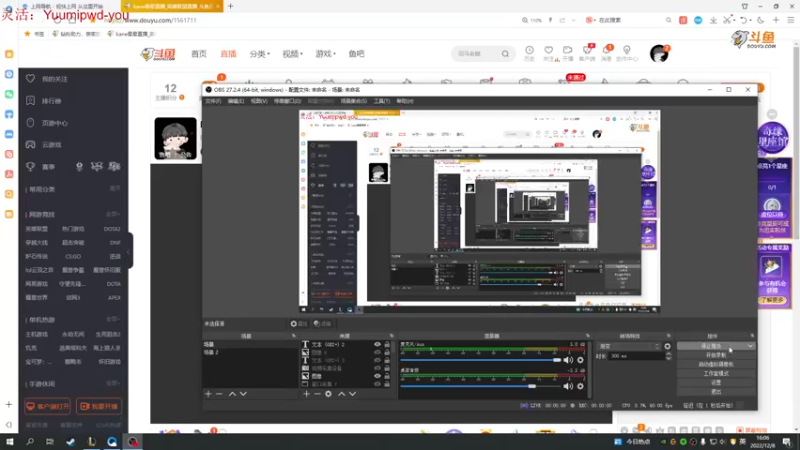The height and width of the screenshot is (450, 800).
Task: Open Douyu user avatar menu
Action: (x=659, y=54)
